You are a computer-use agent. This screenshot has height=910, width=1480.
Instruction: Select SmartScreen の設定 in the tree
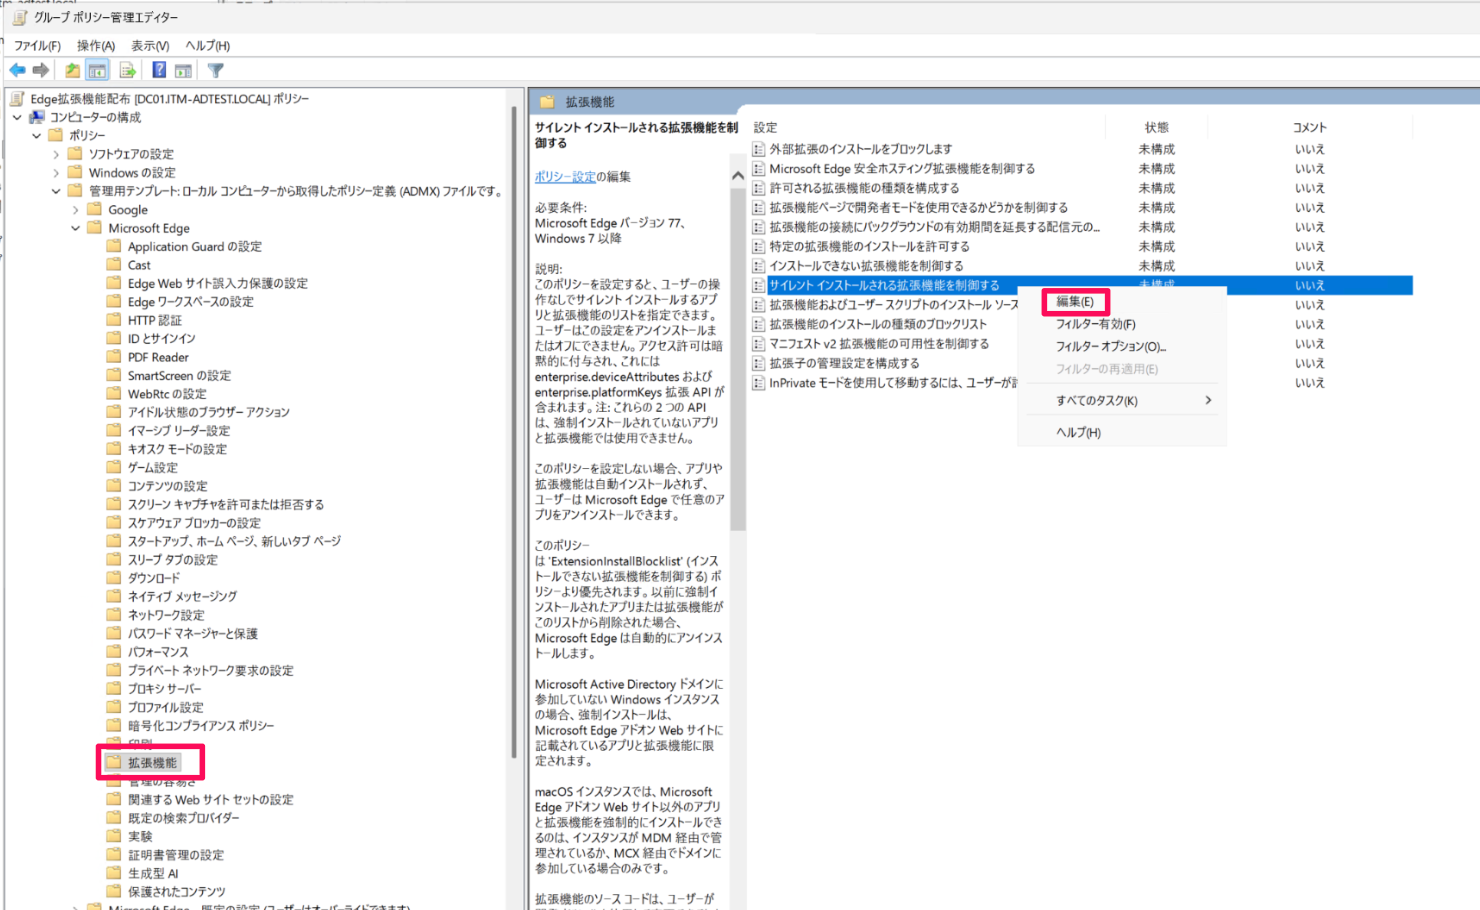tap(179, 376)
